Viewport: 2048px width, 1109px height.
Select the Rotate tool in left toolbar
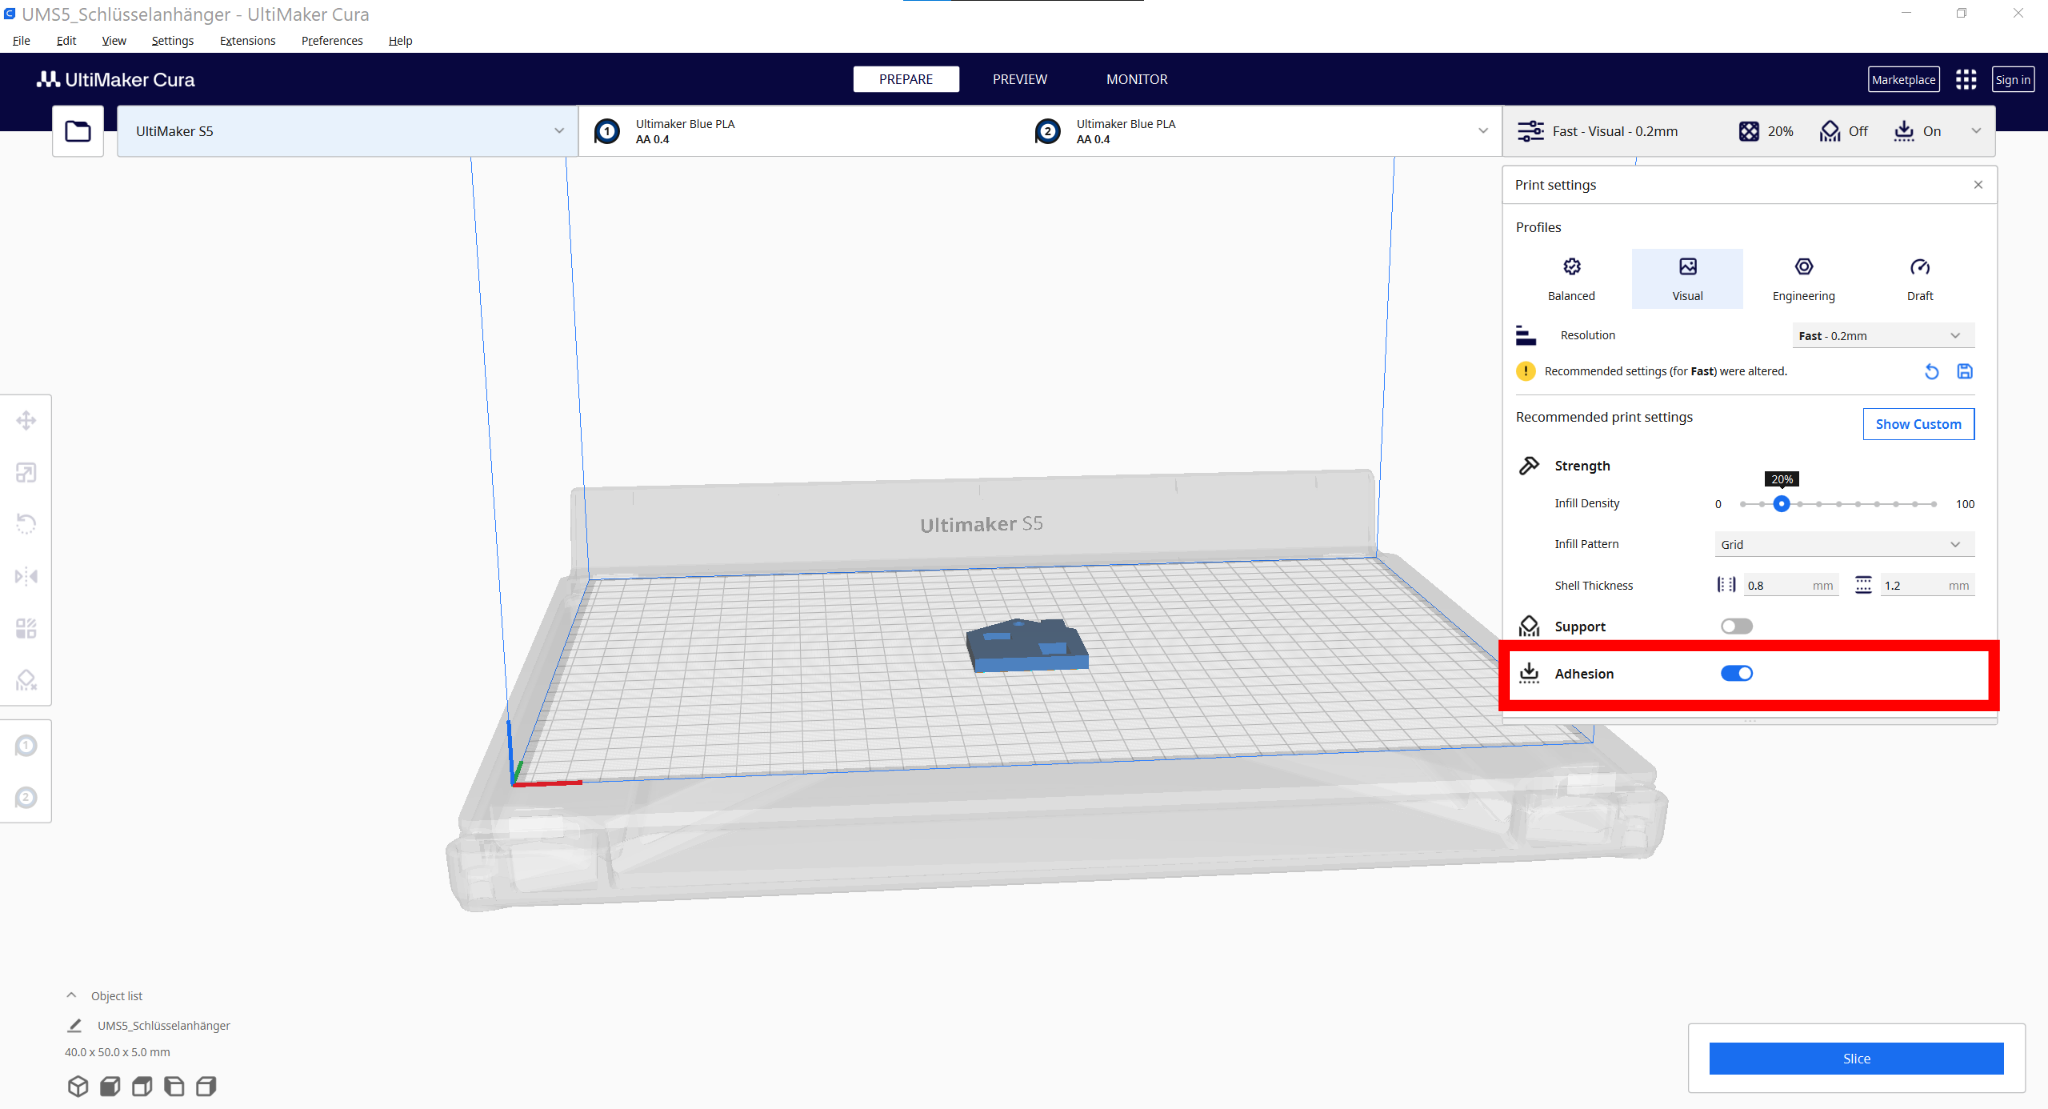point(26,524)
